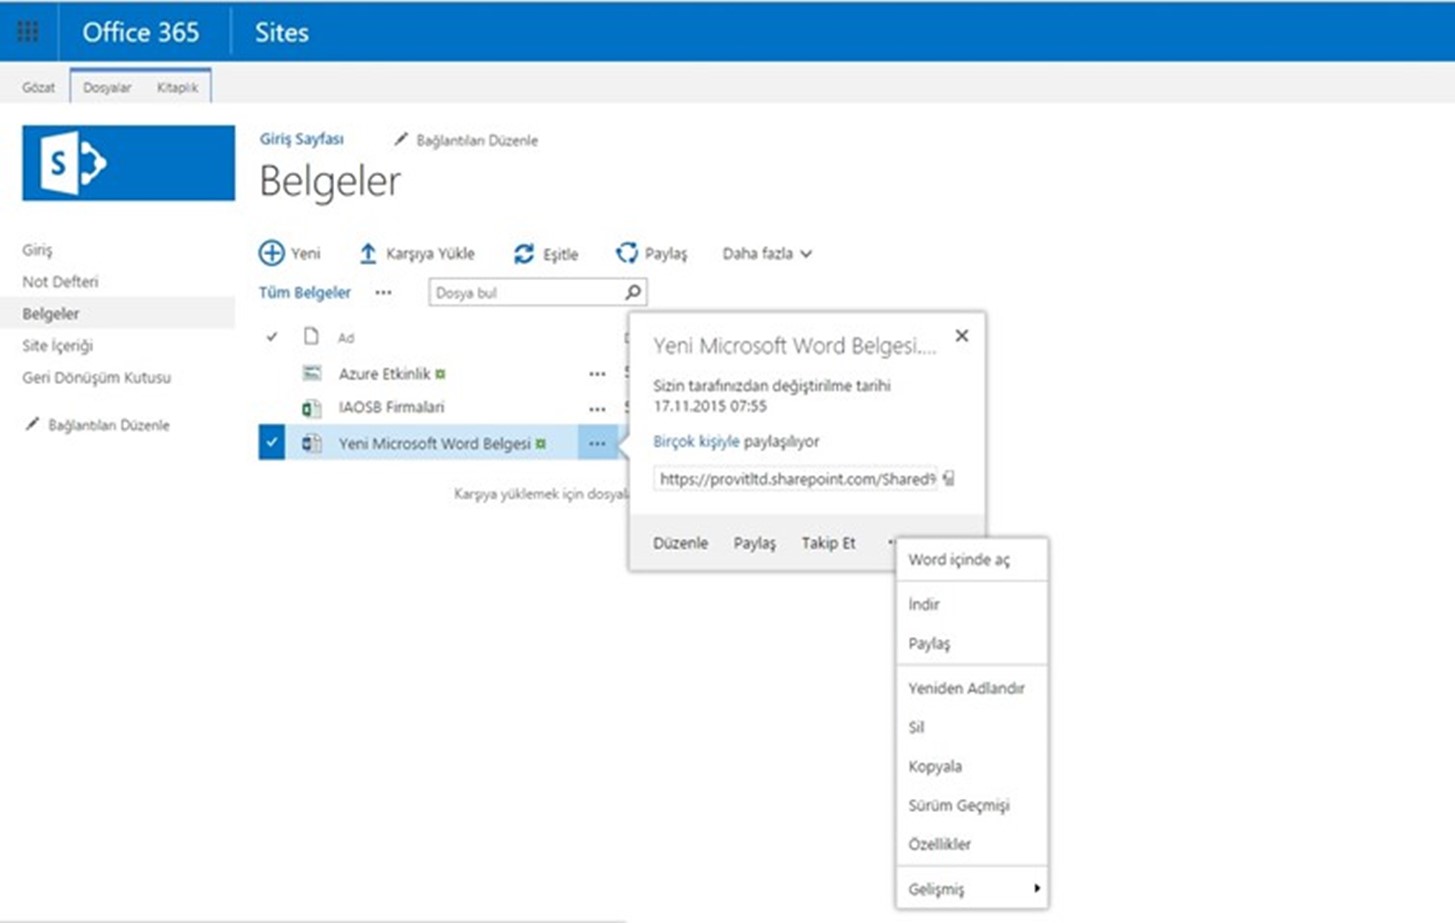Click the Eşitle sync icon
The width and height of the screenshot is (1455, 923).
click(524, 254)
